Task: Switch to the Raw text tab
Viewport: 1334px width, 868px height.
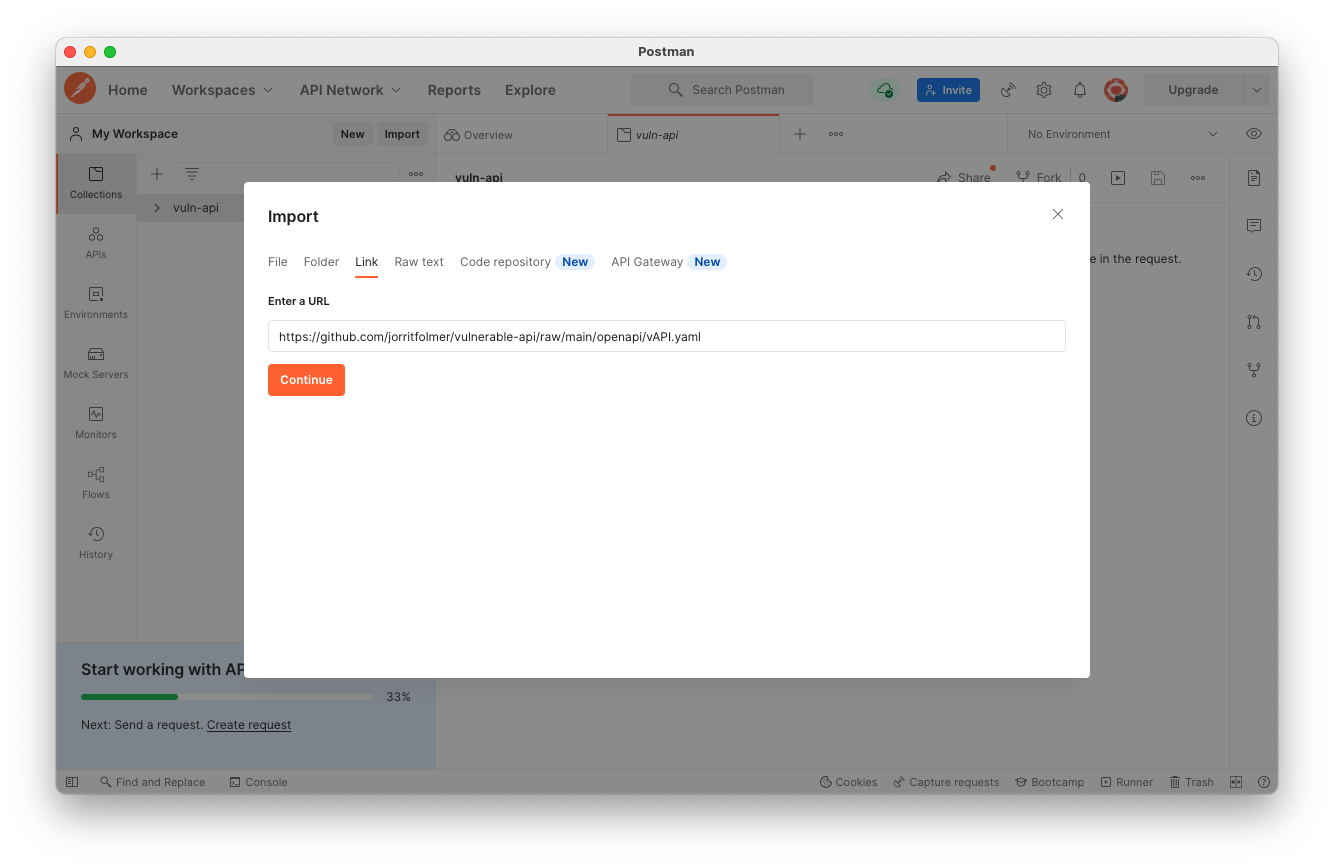Action: [x=419, y=262]
